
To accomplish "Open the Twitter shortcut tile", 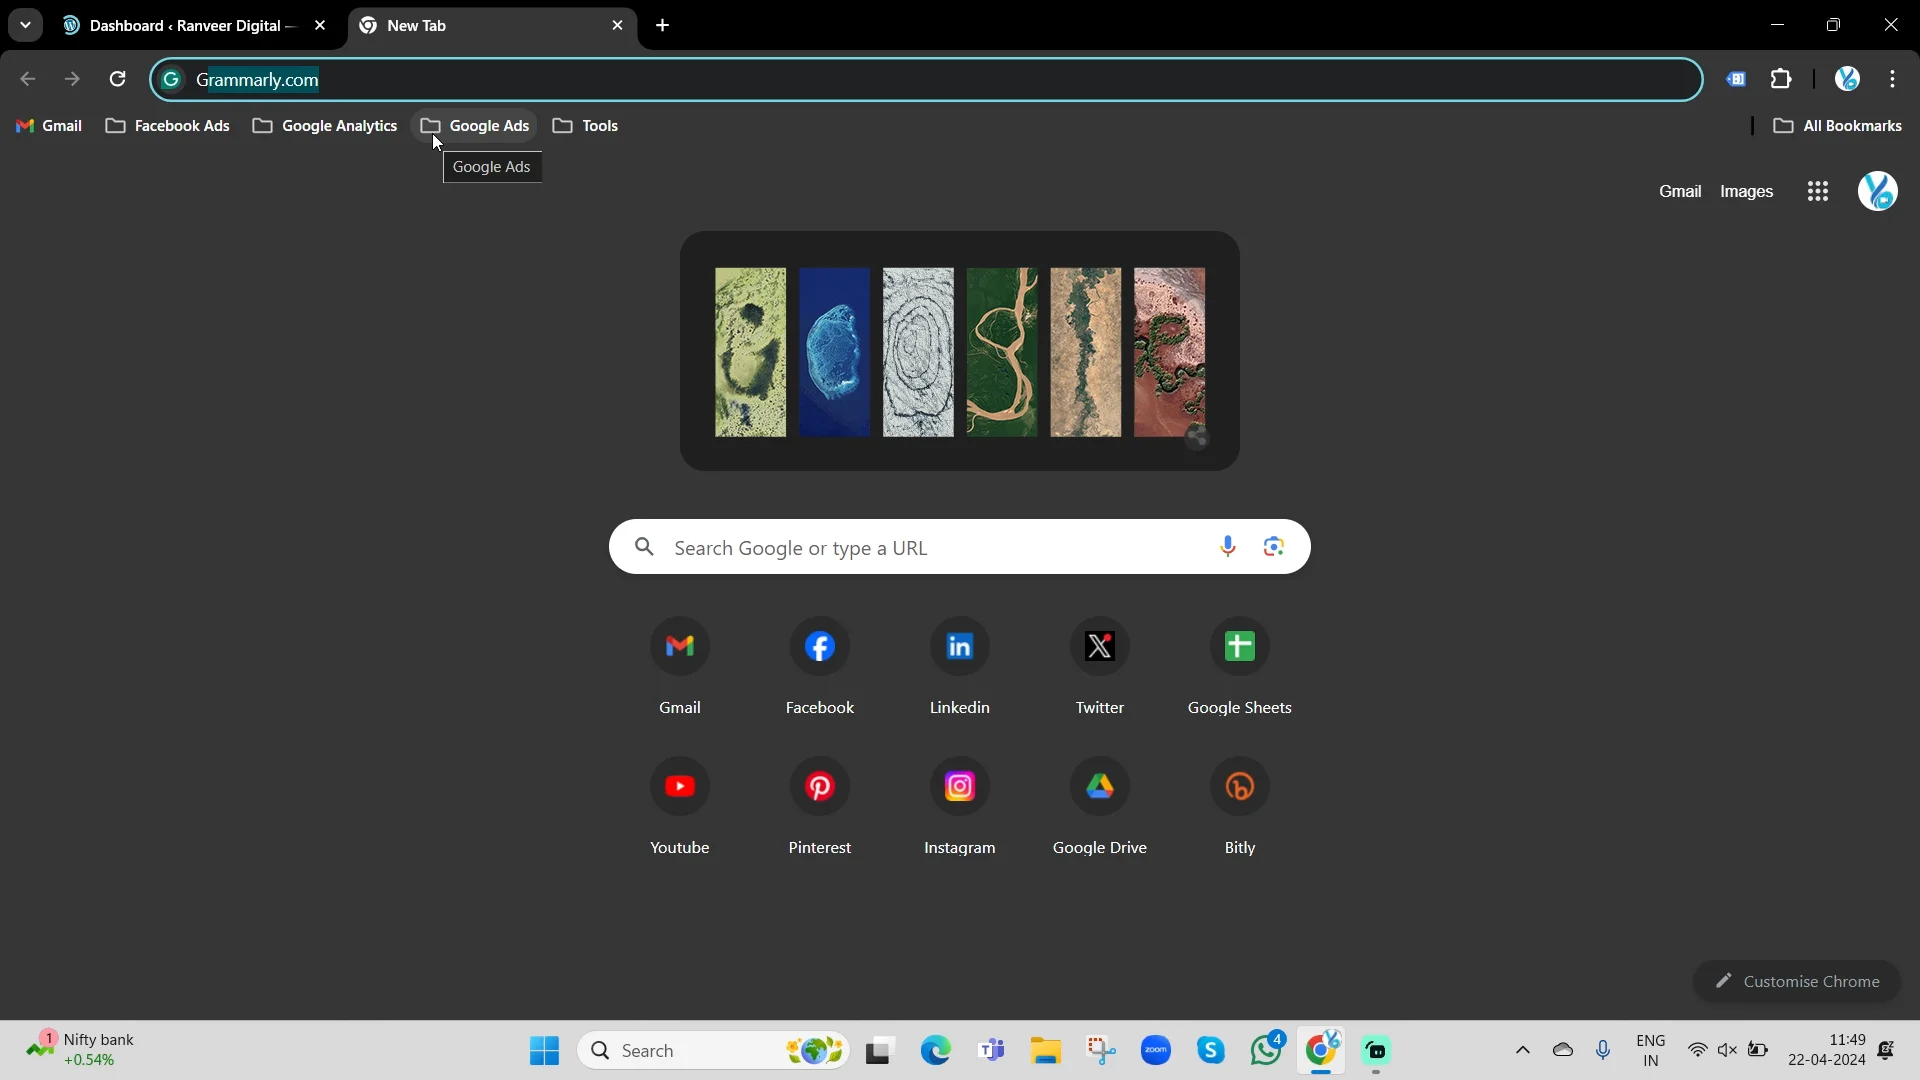I will [x=1100, y=666].
